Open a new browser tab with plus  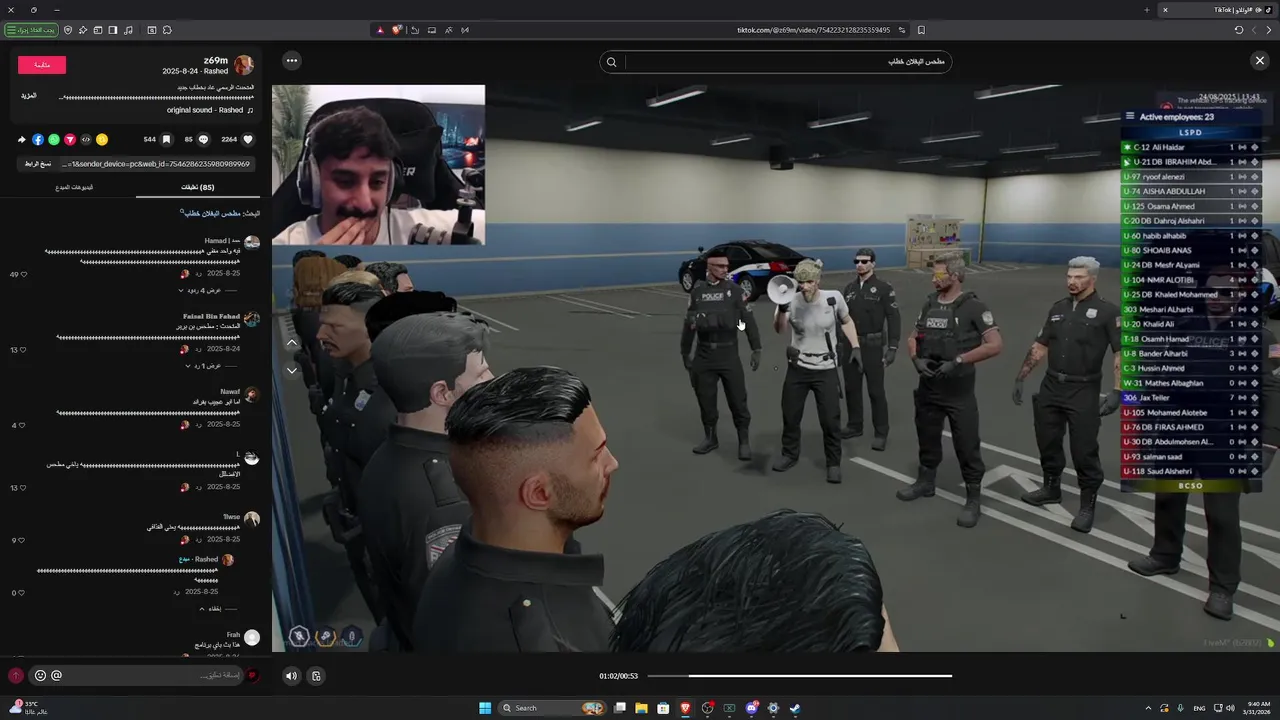(1147, 10)
